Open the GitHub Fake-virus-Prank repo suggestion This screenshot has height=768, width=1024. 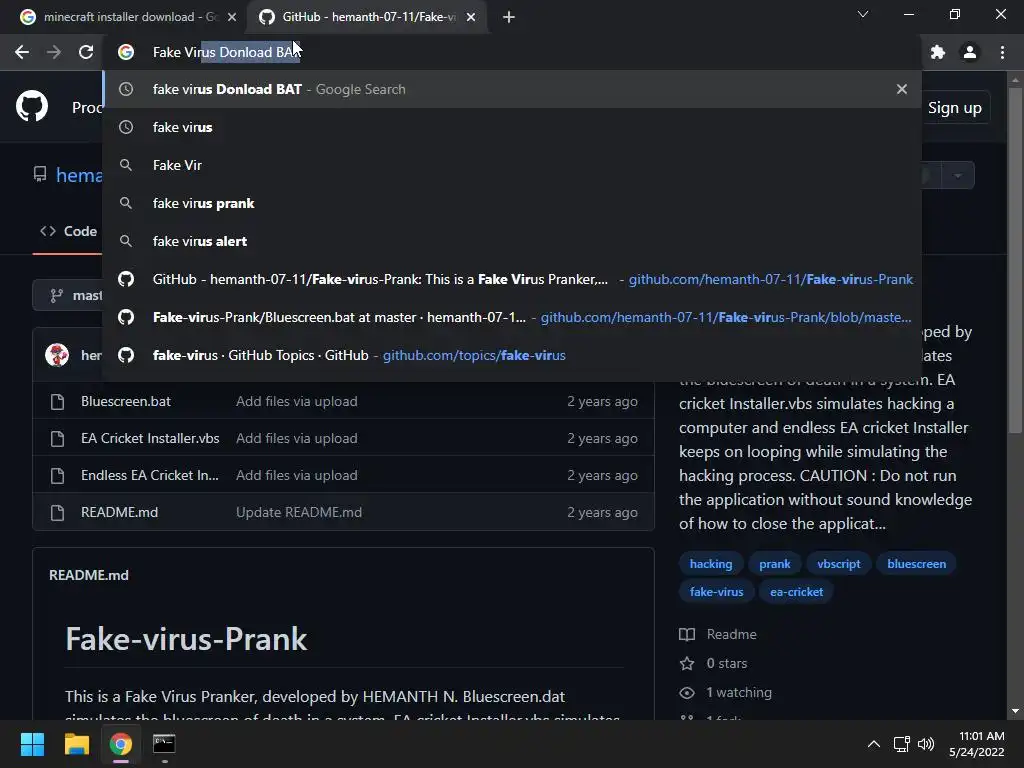click(512, 279)
